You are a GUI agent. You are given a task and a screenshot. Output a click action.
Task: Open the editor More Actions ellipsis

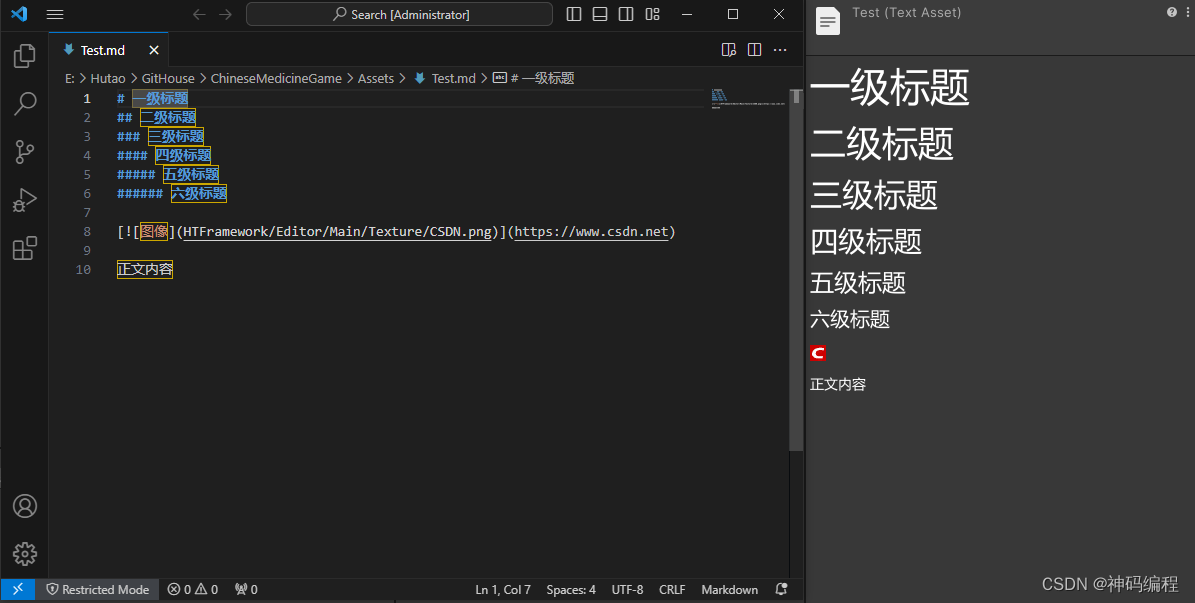click(x=780, y=50)
